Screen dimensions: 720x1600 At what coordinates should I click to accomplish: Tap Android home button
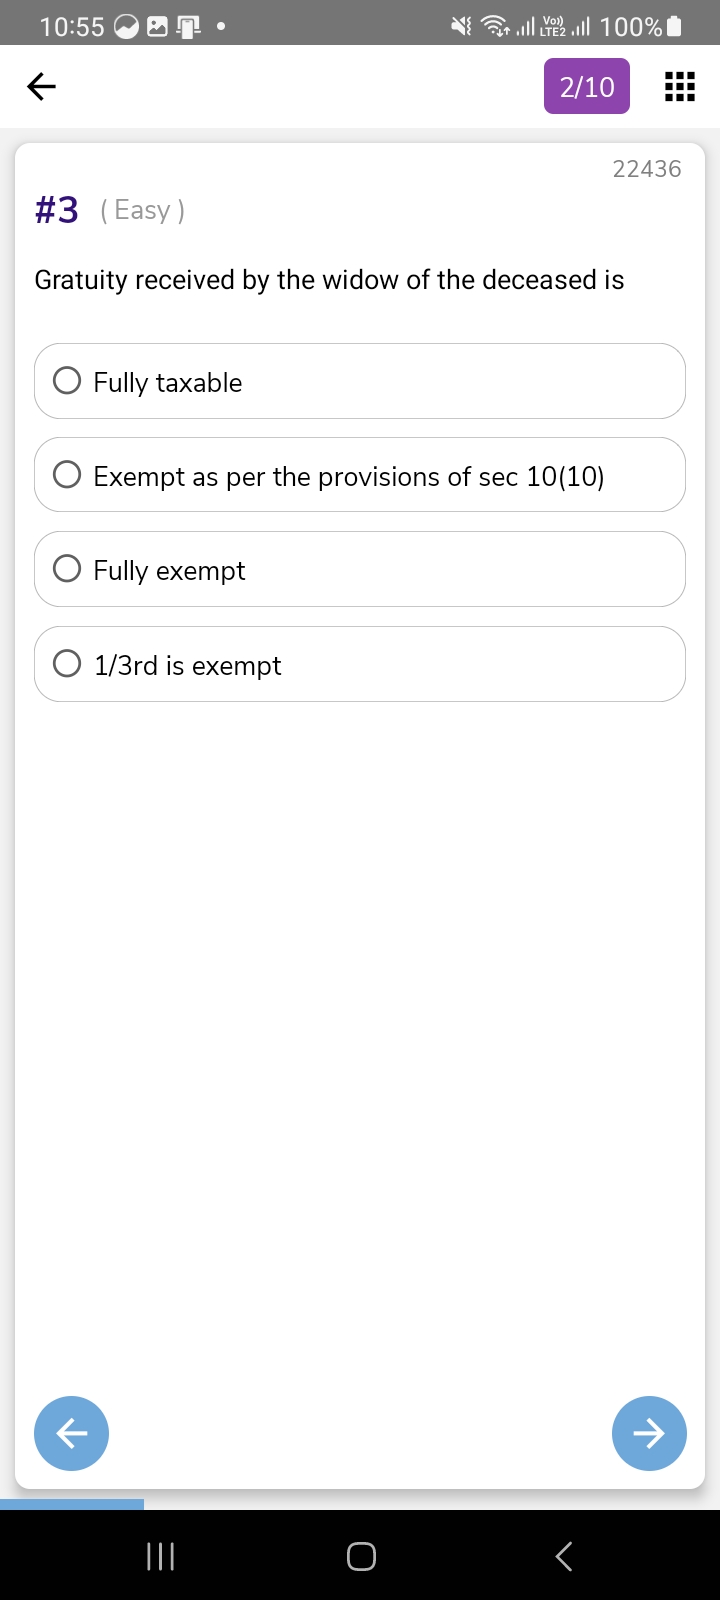(361, 1556)
